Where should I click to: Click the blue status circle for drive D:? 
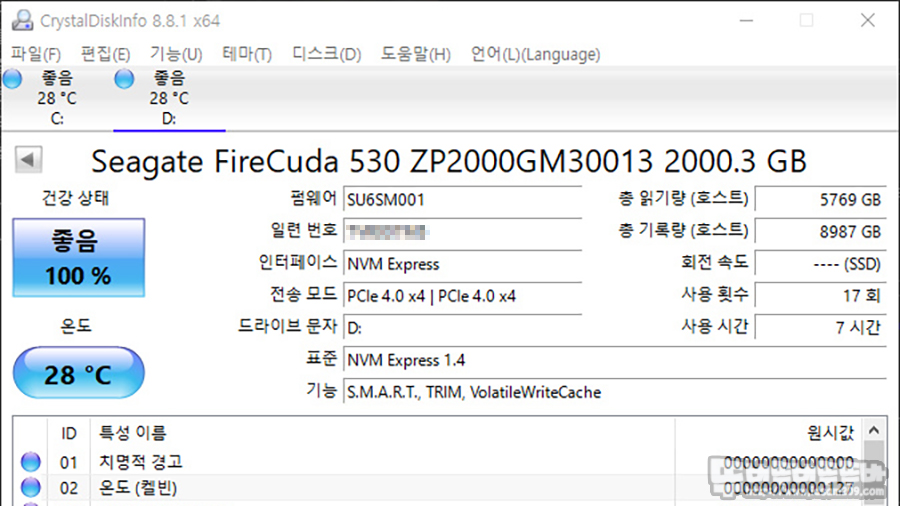coord(124,79)
